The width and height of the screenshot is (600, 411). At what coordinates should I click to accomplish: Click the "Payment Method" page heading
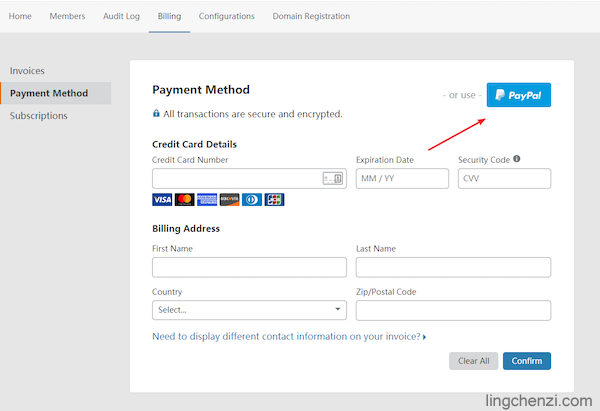(201, 90)
